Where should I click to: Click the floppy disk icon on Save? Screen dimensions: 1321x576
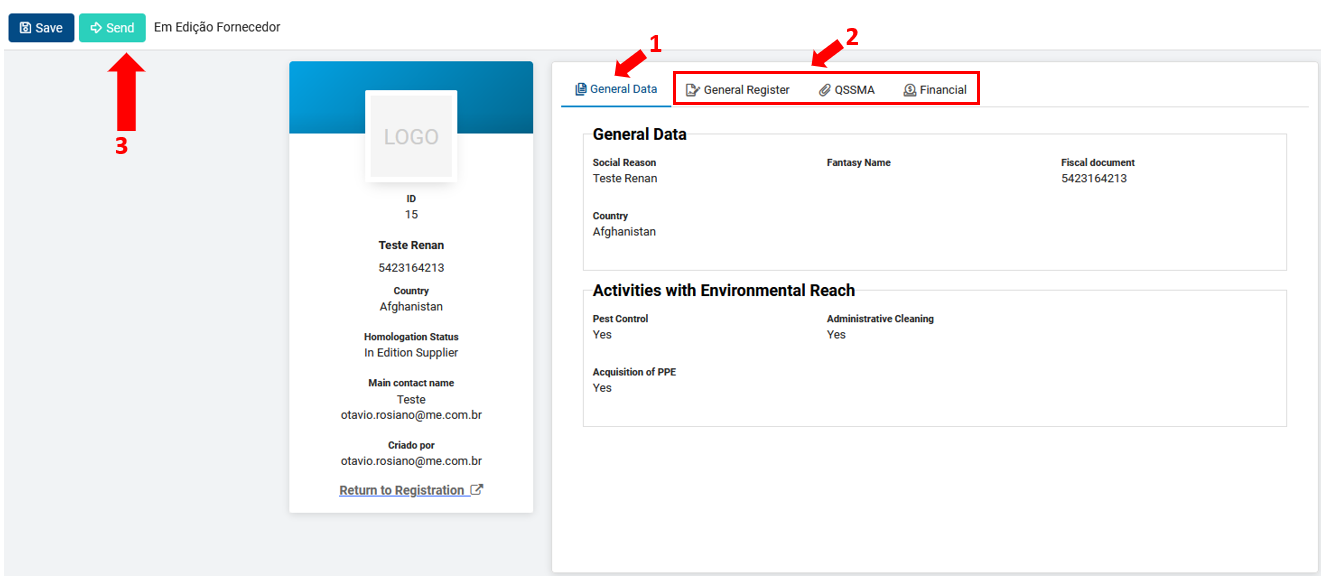[x=25, y=28]
